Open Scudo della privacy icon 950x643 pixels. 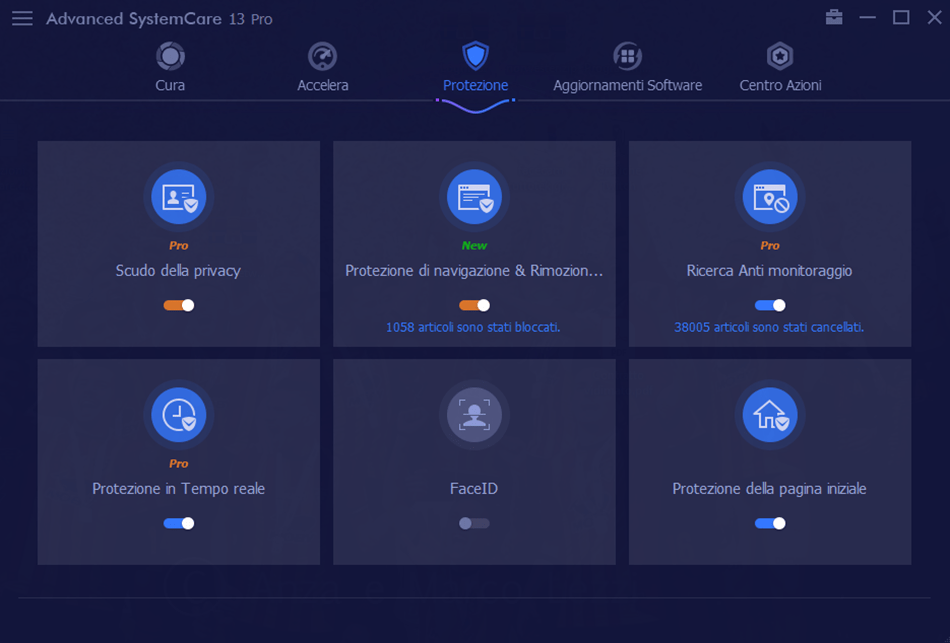tap(179, 197)
